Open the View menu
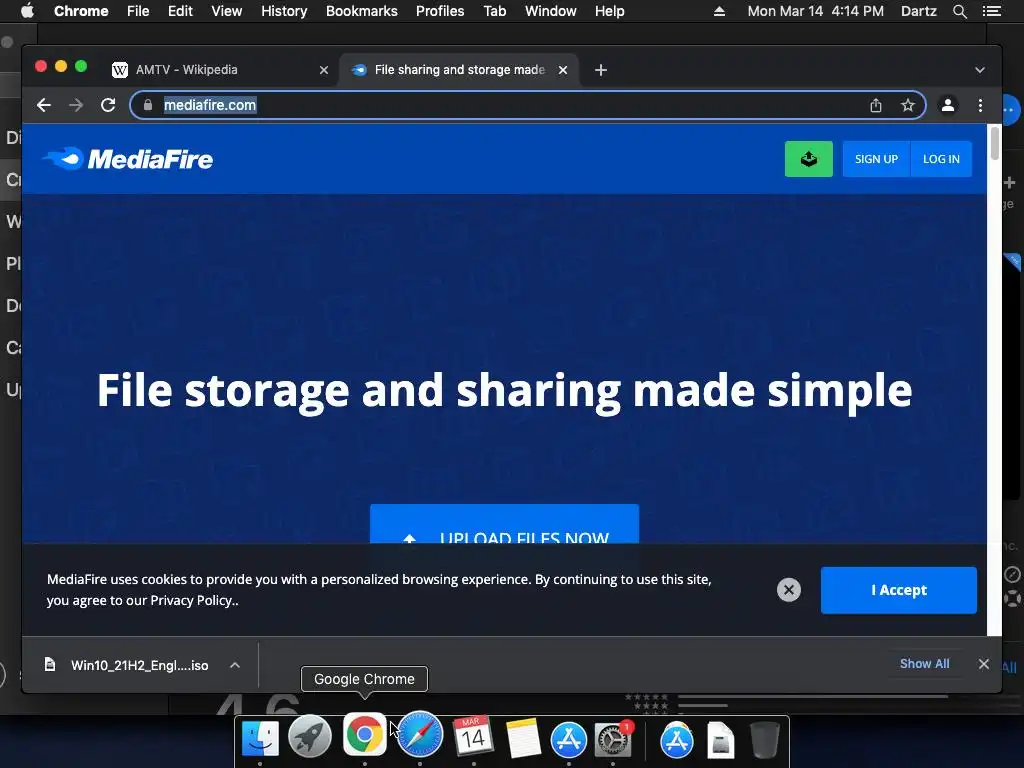 [227, 11]
